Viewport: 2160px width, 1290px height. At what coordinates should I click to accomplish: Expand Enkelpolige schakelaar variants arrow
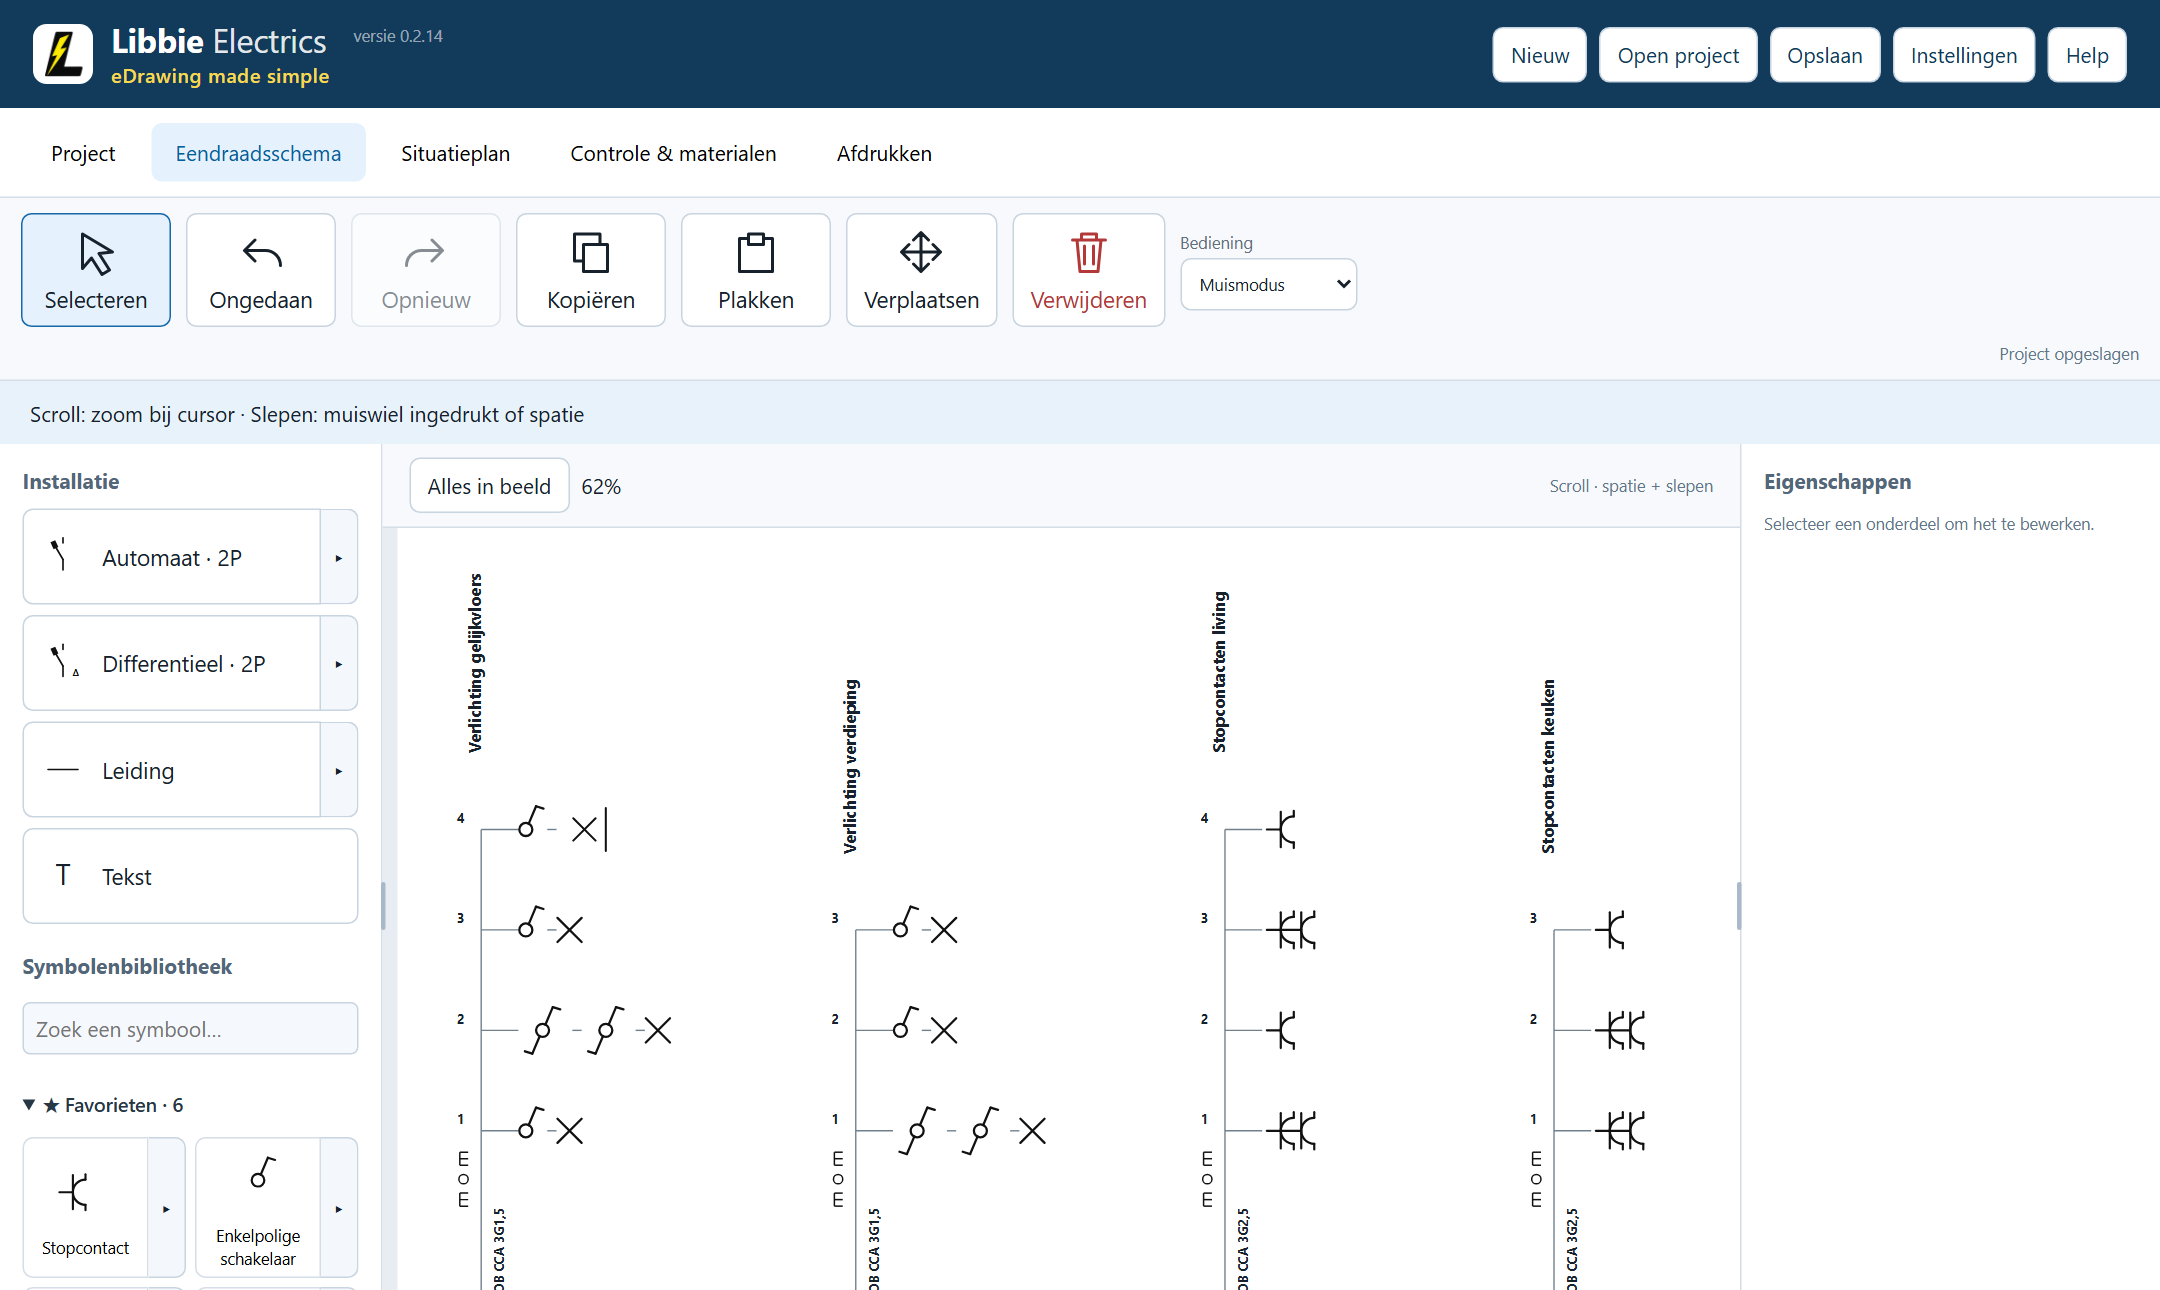[x=339, y=1207]
